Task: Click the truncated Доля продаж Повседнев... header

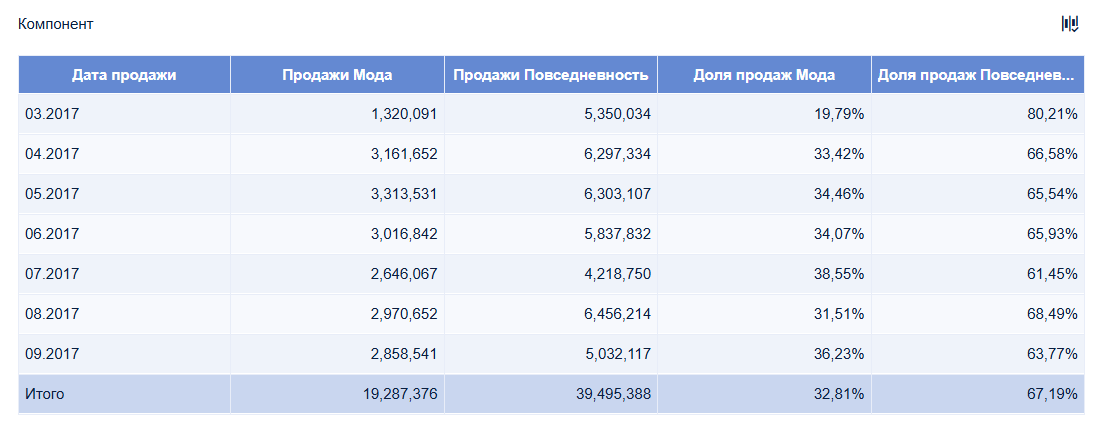Action: (x=976, y=75)
